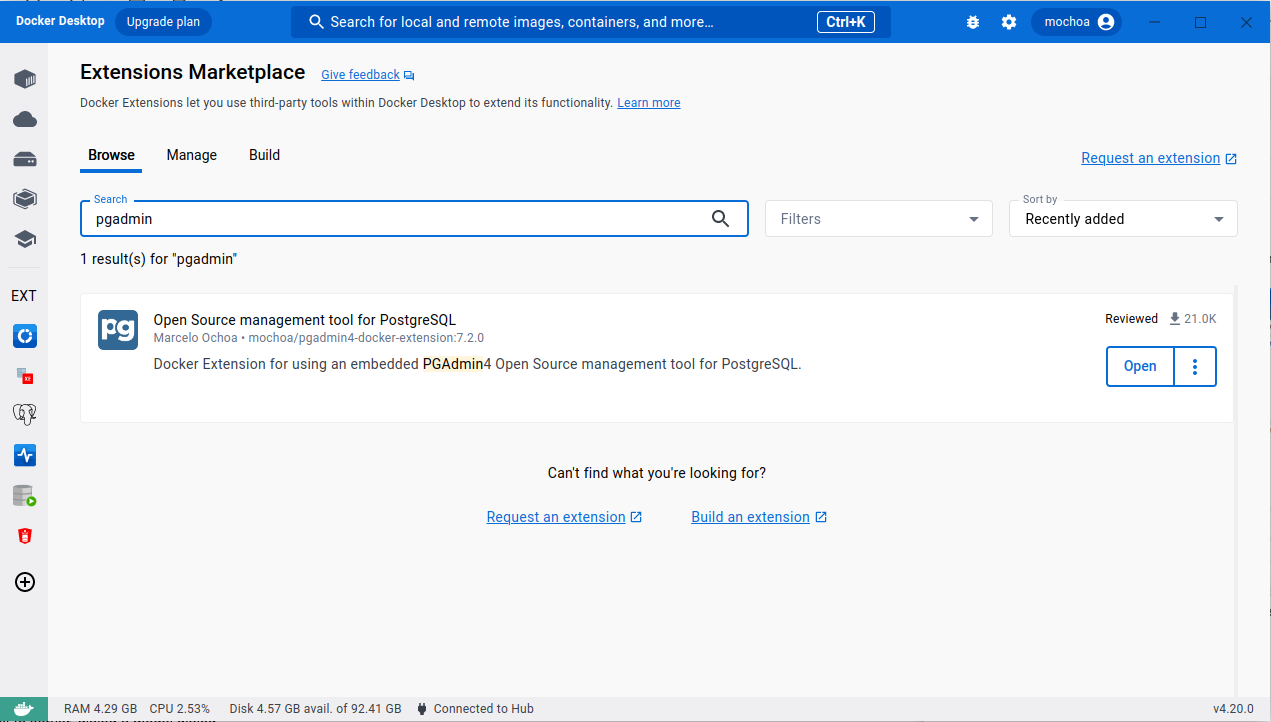Open the Volumes section in sidebar
The height and width of the screenshot is (722, 1271).
click(x=25, y=159)
